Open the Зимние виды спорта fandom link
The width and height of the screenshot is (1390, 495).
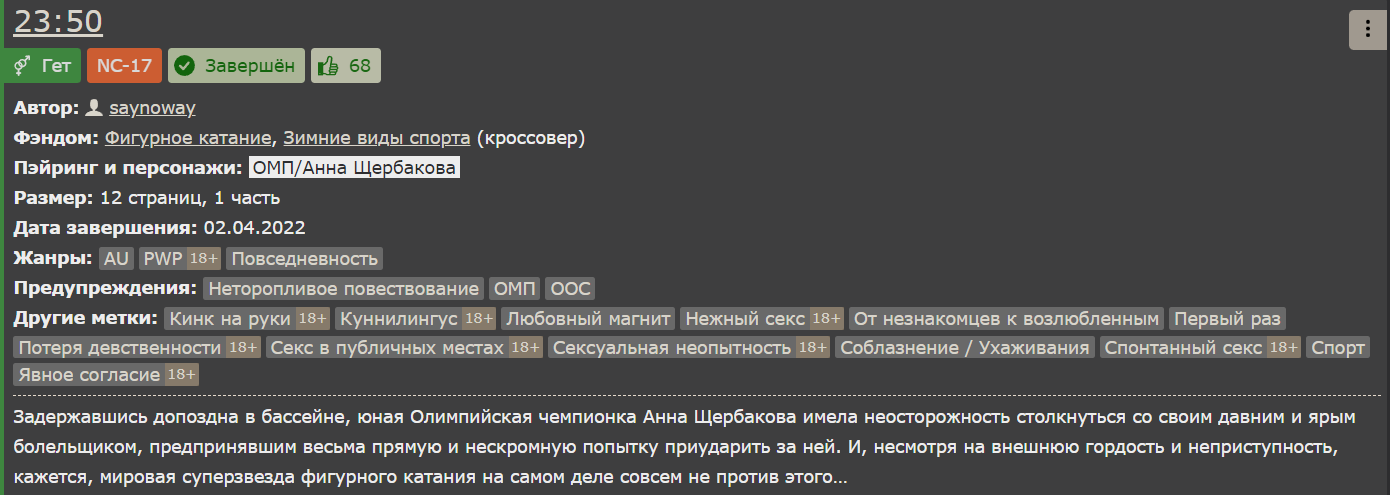click(x=377, y=138)
